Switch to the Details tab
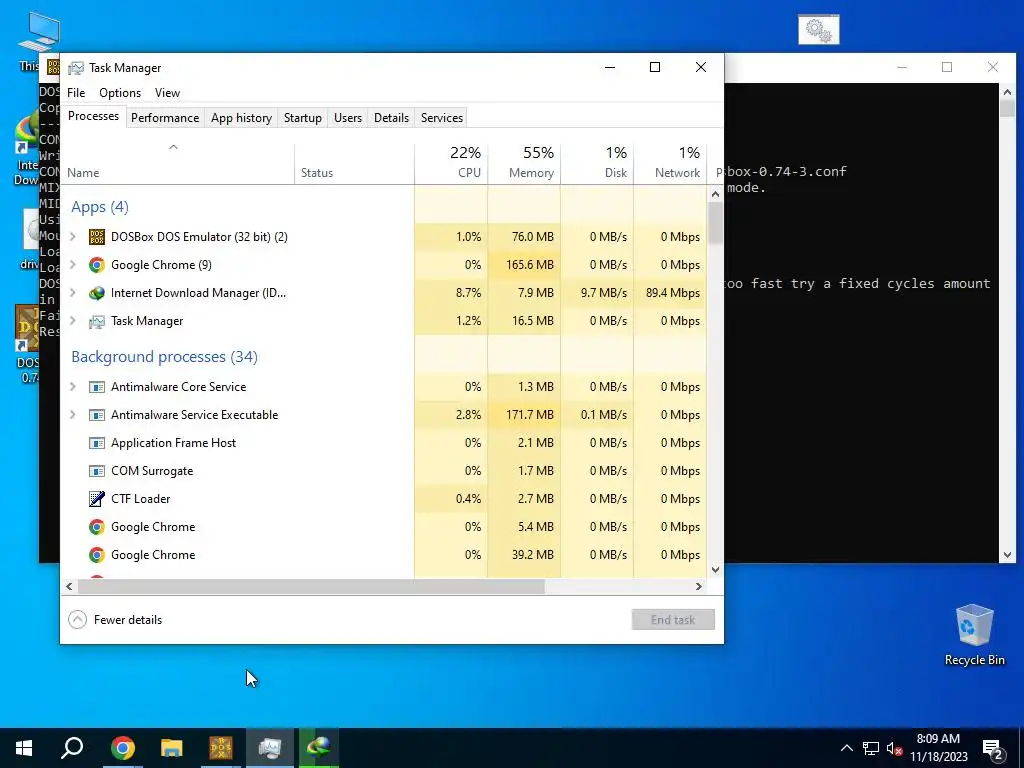This screenshot has width=1024, height=768. [391, 118]
